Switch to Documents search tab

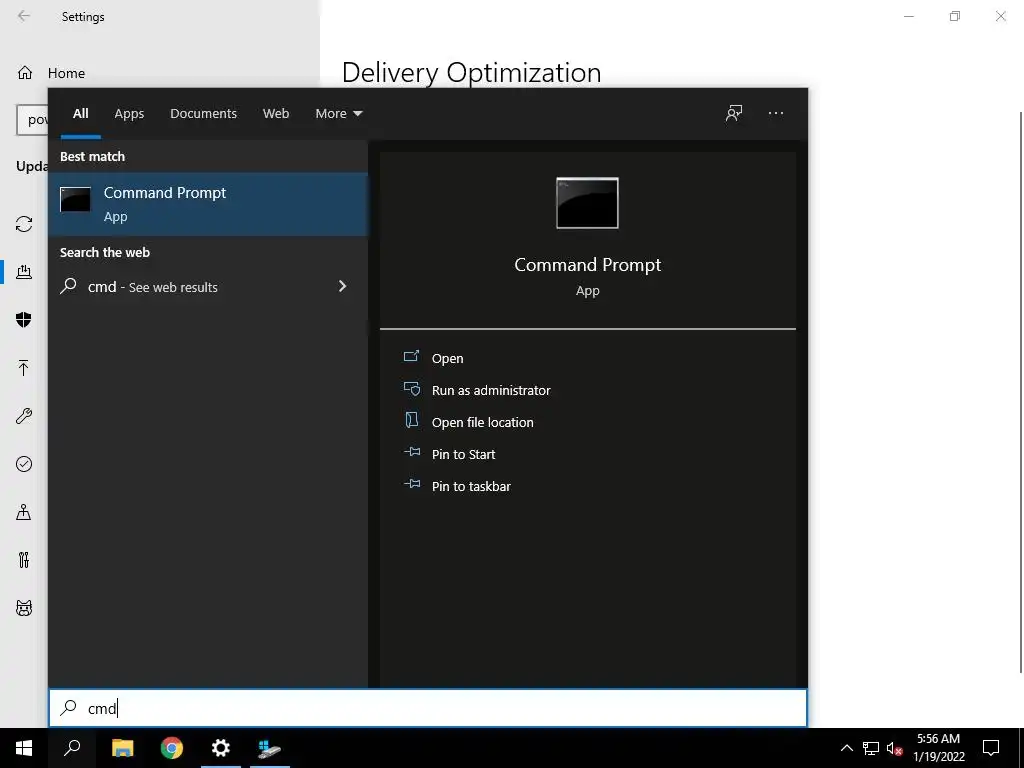[x=203, y=113]
